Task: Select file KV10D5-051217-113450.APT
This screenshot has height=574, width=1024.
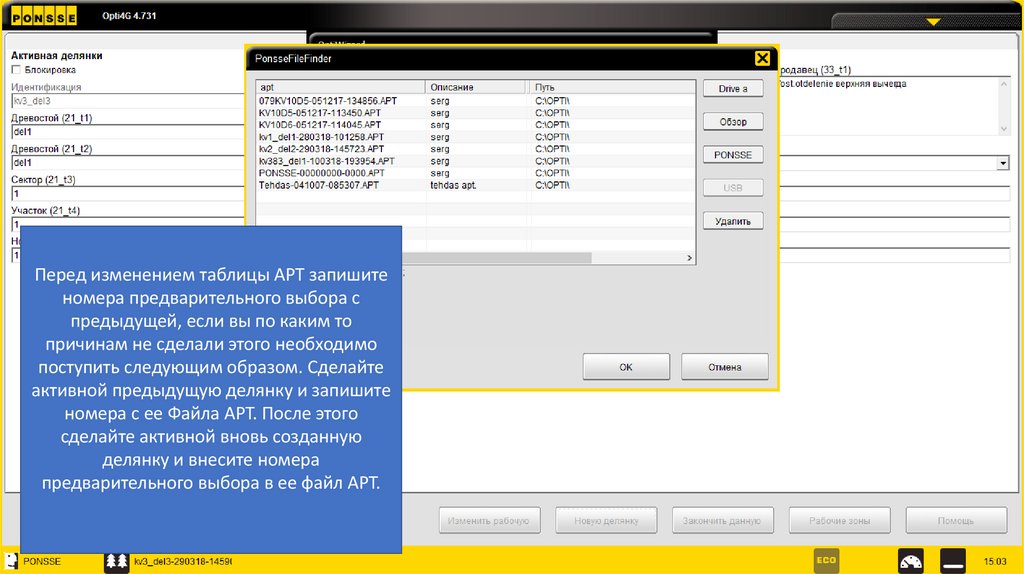Action: click(x=319, y=113)
